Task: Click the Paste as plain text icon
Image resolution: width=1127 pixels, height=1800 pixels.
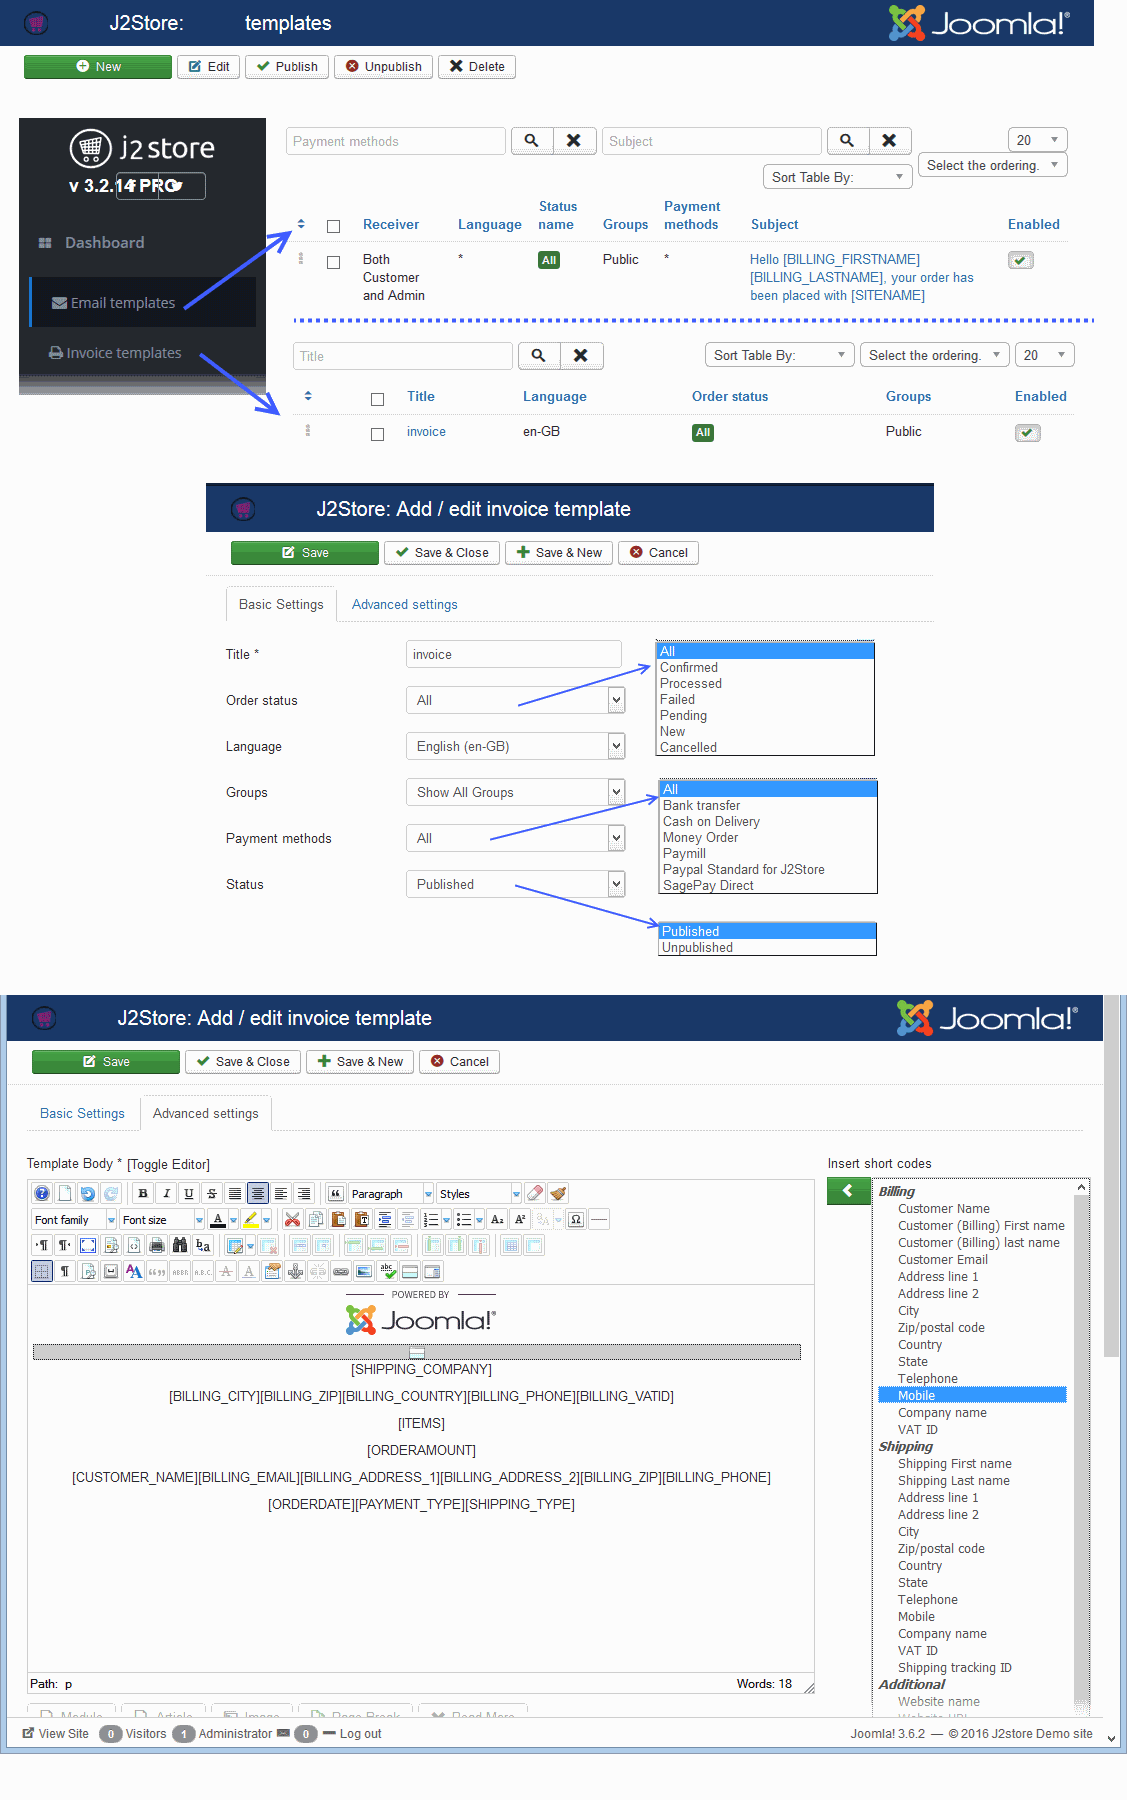Action: click(x=361, y=1219)
